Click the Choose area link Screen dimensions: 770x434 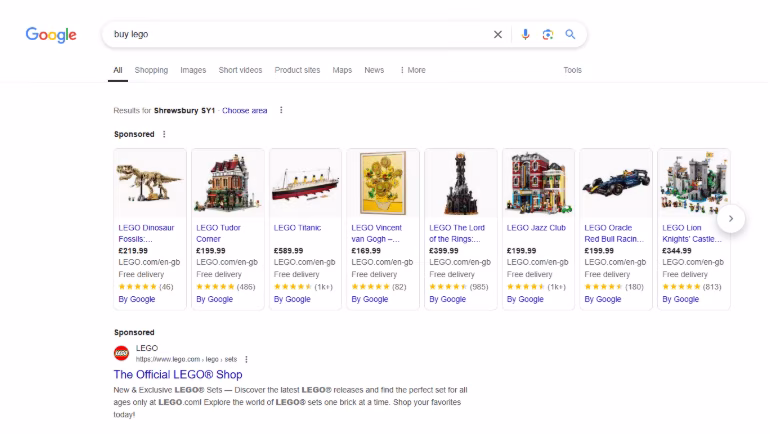pyautogui.click(x=245, y=110)
